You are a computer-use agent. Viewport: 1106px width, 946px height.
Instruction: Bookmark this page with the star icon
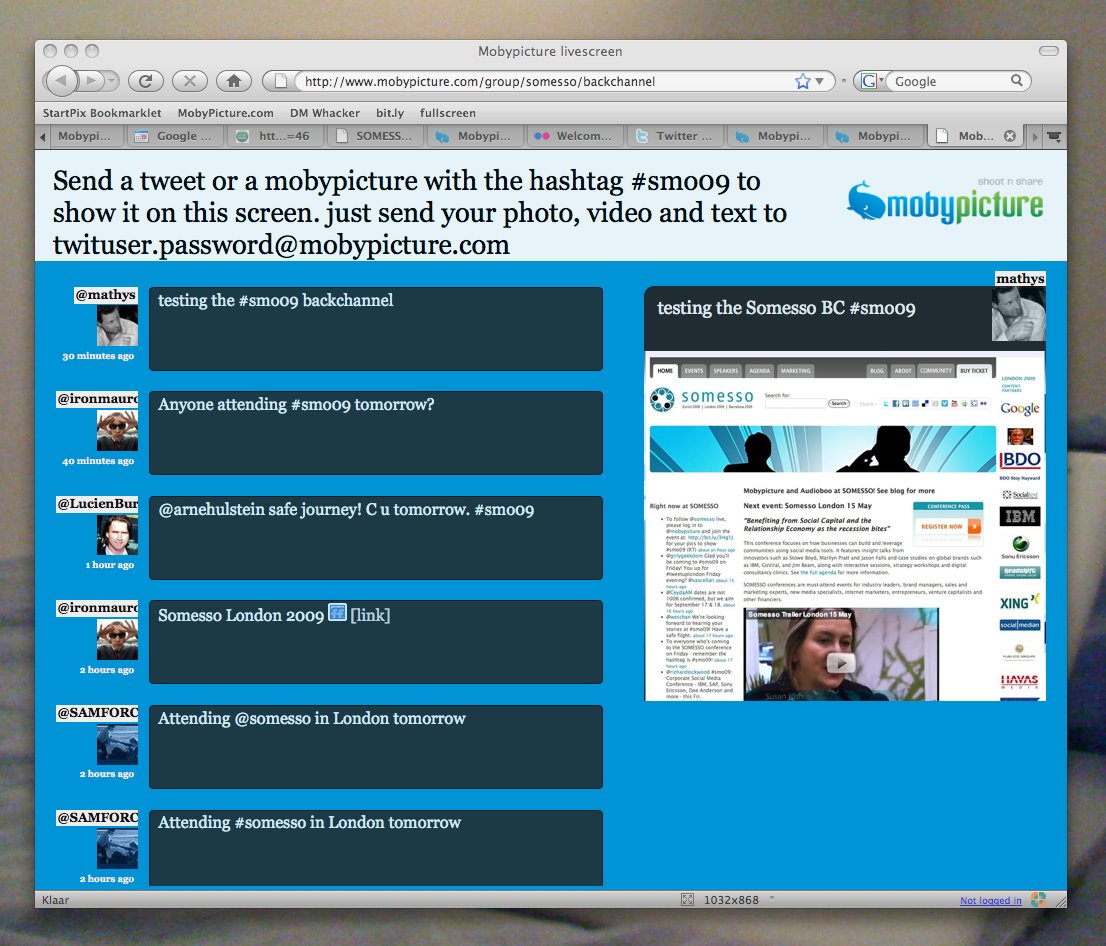[802, 81]
